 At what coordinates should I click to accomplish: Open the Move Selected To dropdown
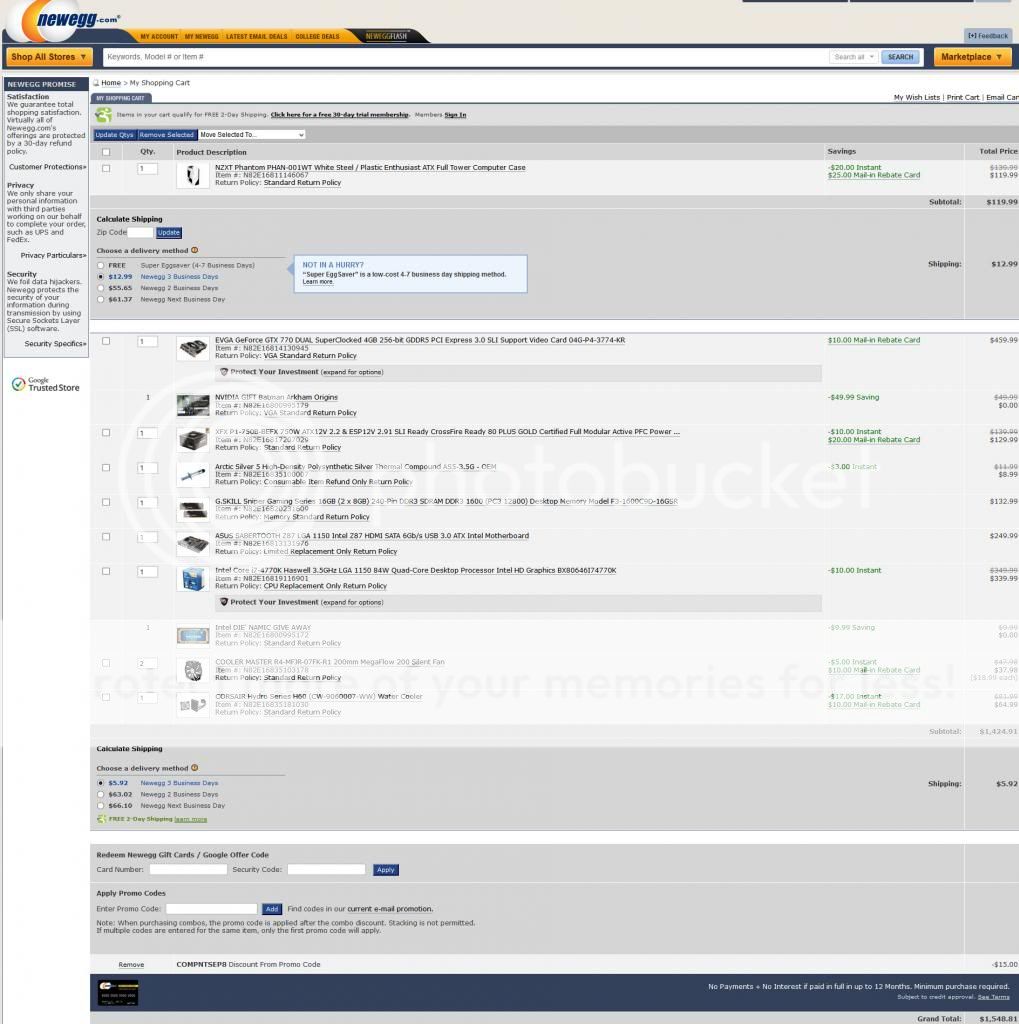coord(252,135)
